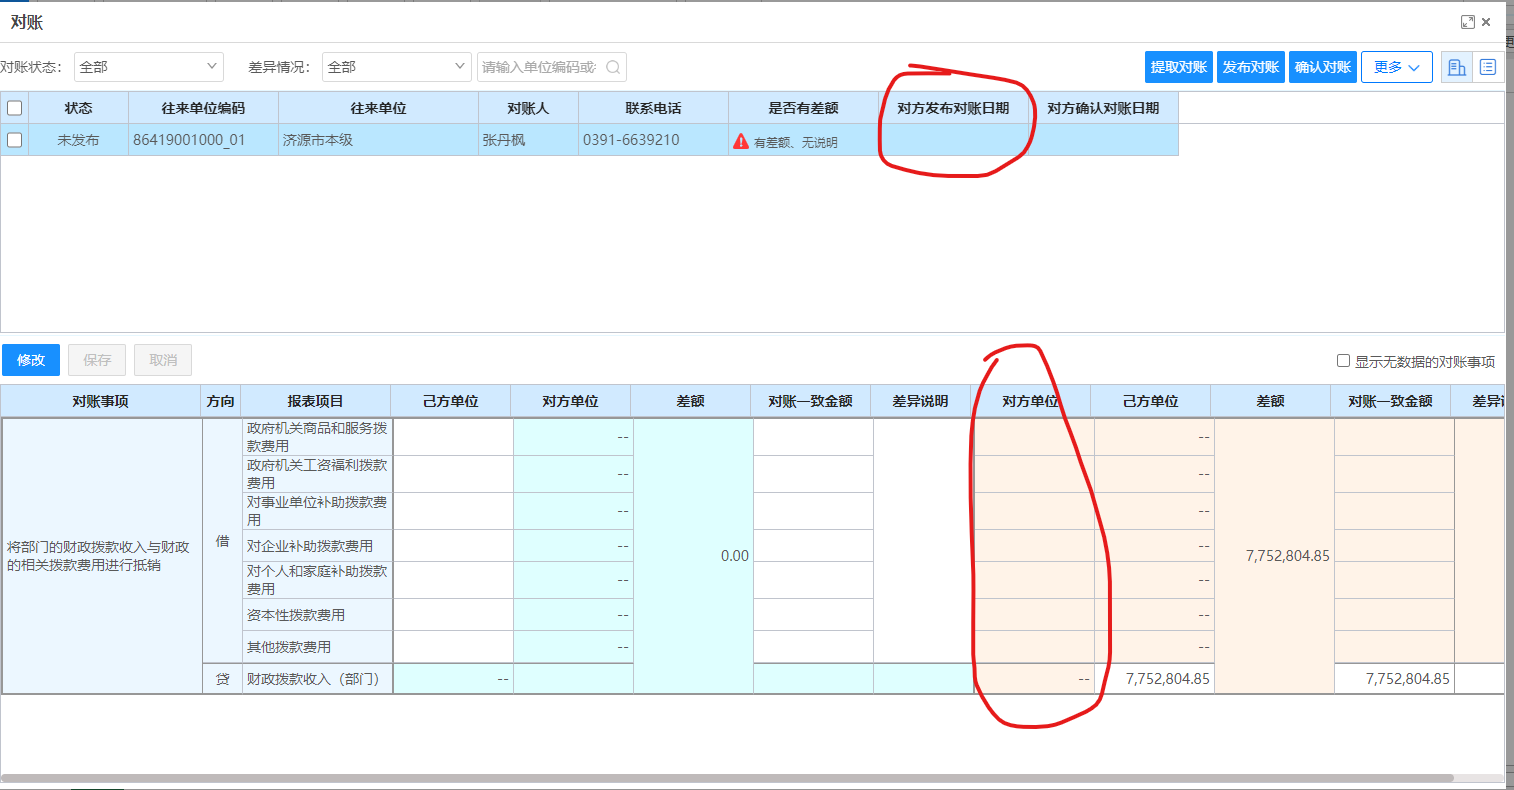Select the building-document view icon next to 更多

pyautogui.click(x=1456, y=67)
